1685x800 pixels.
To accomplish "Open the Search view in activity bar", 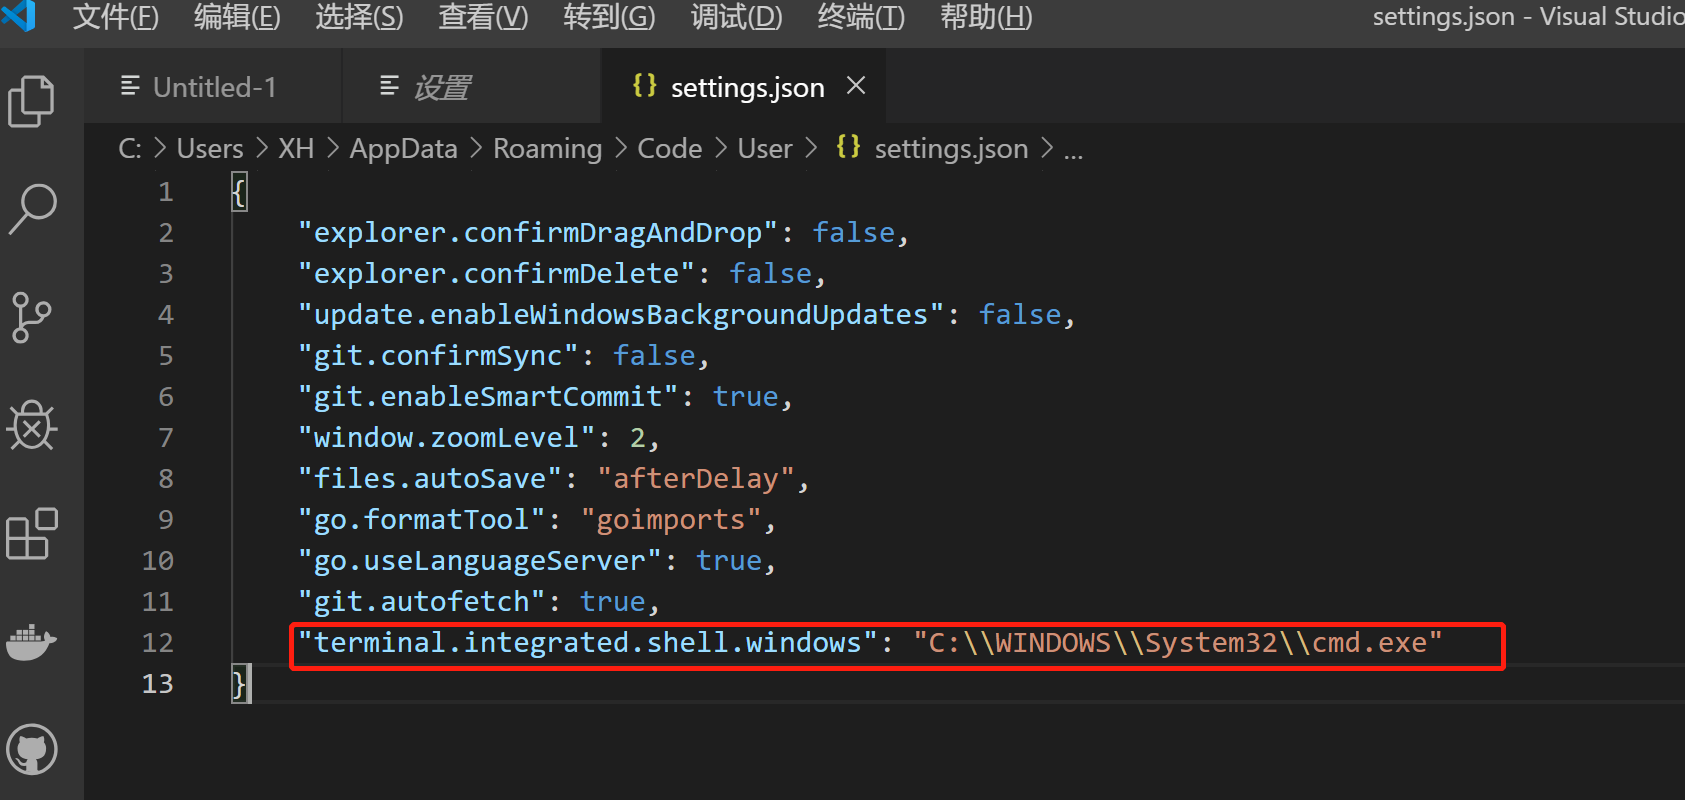I will 32,208.
